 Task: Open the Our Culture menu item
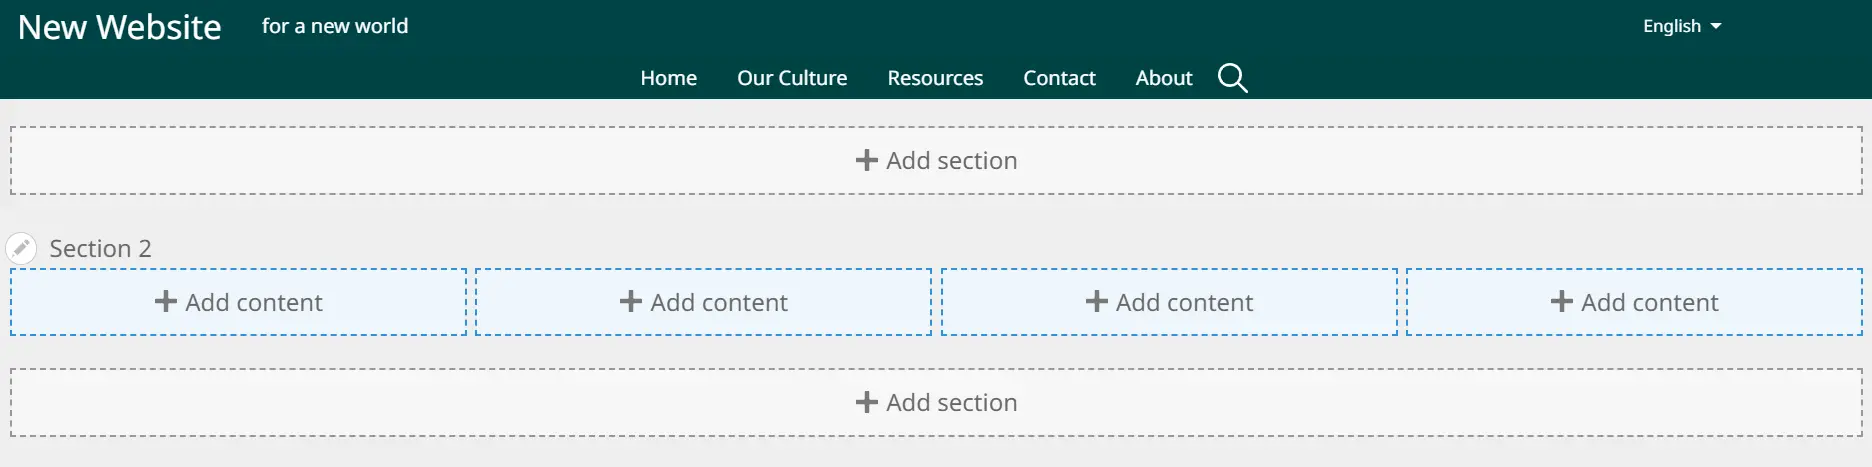pos(791,78)
